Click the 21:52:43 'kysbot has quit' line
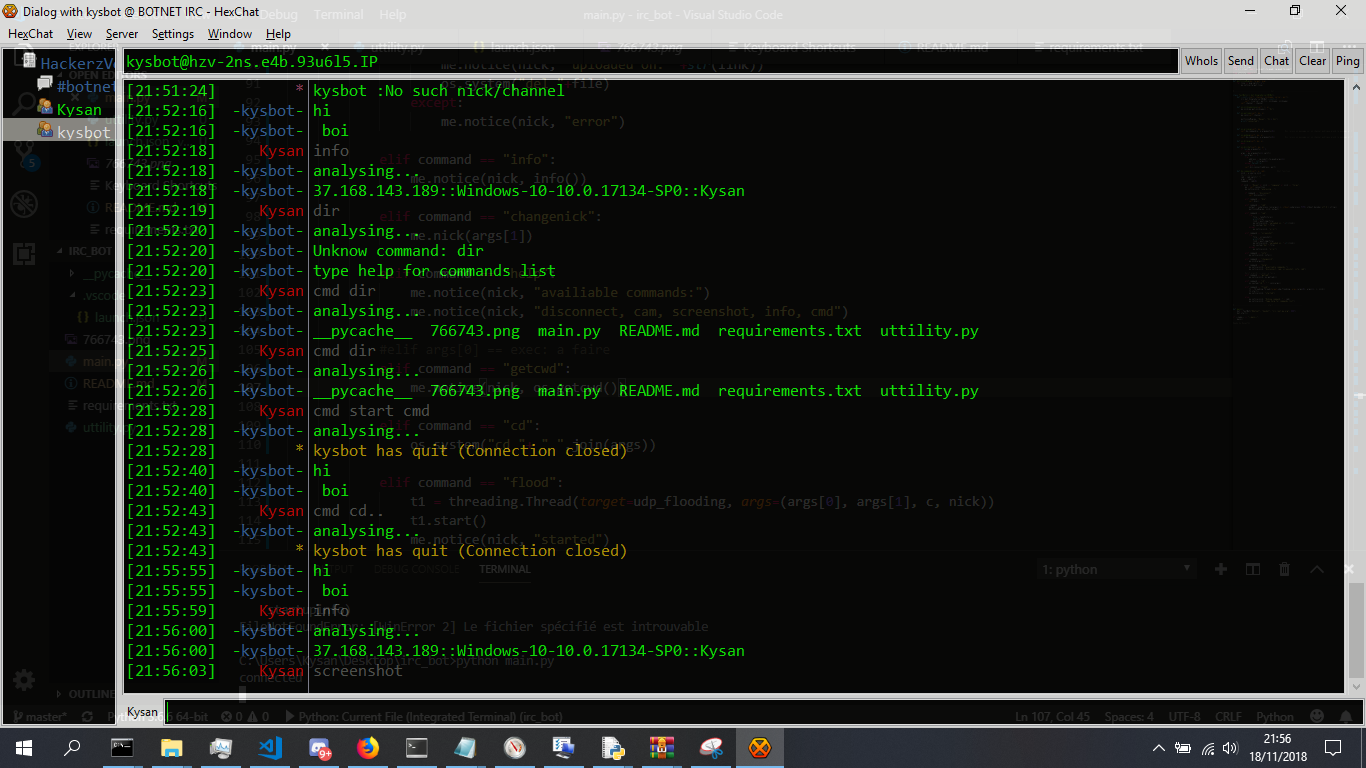The height and width of the screenshot is (768, 1366). [470, 551]
